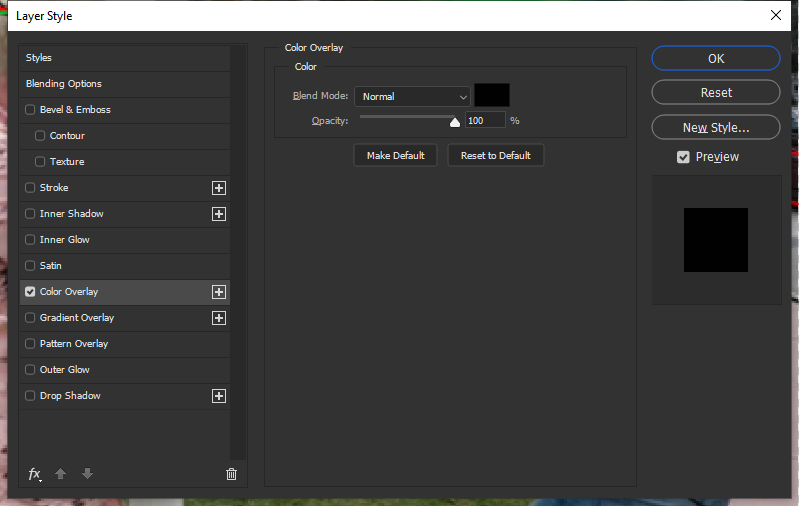
Task: Click the Opacity percentage input field
Action: tap(485, 120)
